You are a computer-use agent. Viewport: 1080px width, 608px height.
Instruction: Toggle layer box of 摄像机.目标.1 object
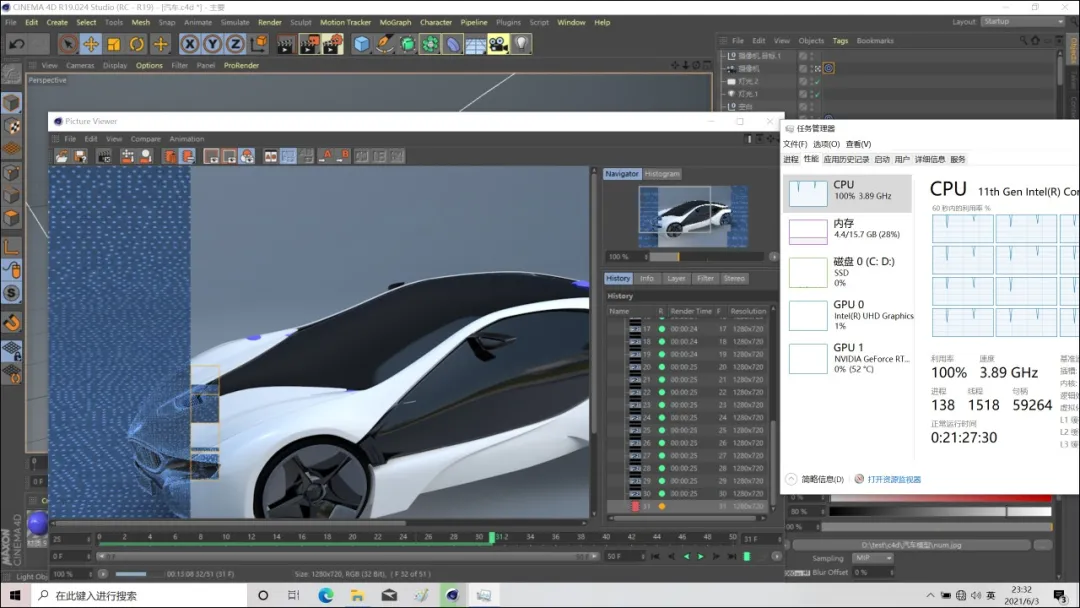(x=803, y=56)
